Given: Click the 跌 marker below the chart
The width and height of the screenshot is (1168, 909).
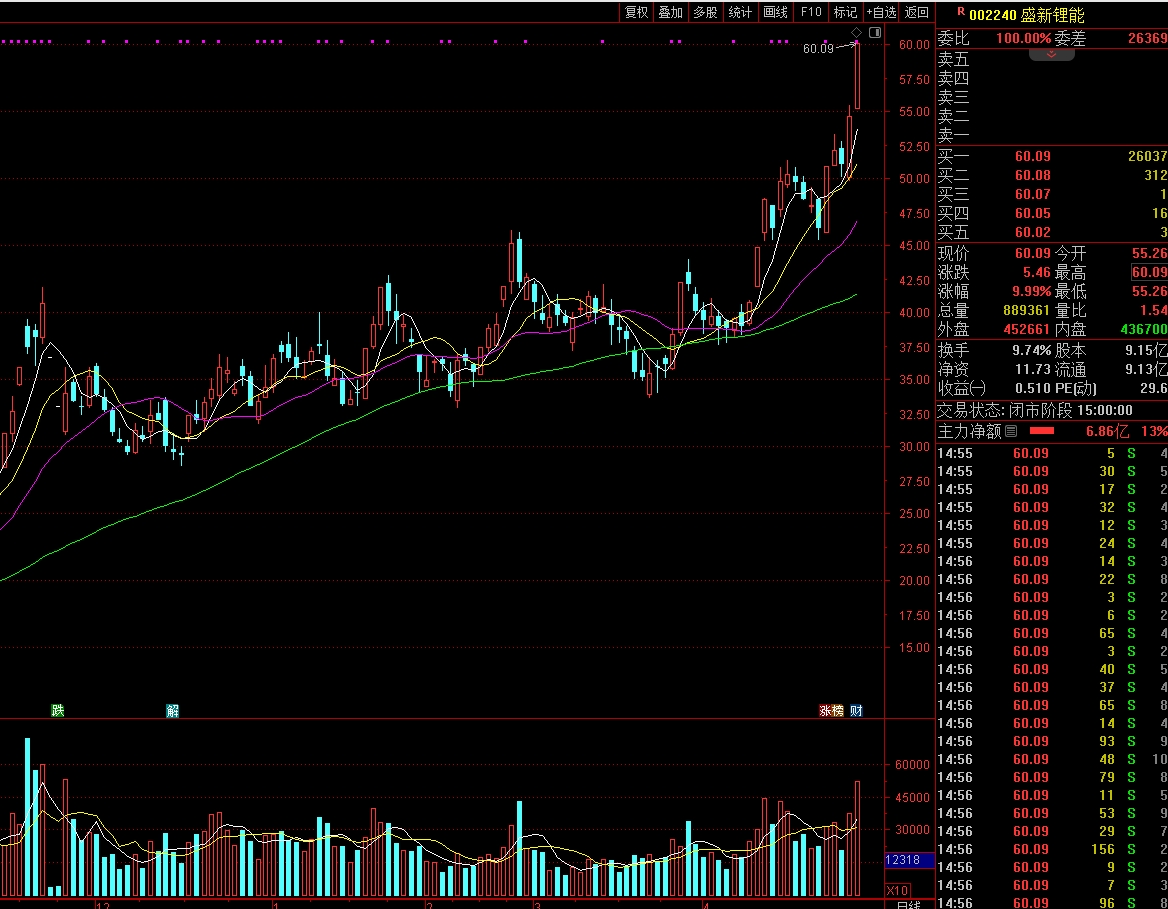Looking at the screenshot, I should coord(58,711).
